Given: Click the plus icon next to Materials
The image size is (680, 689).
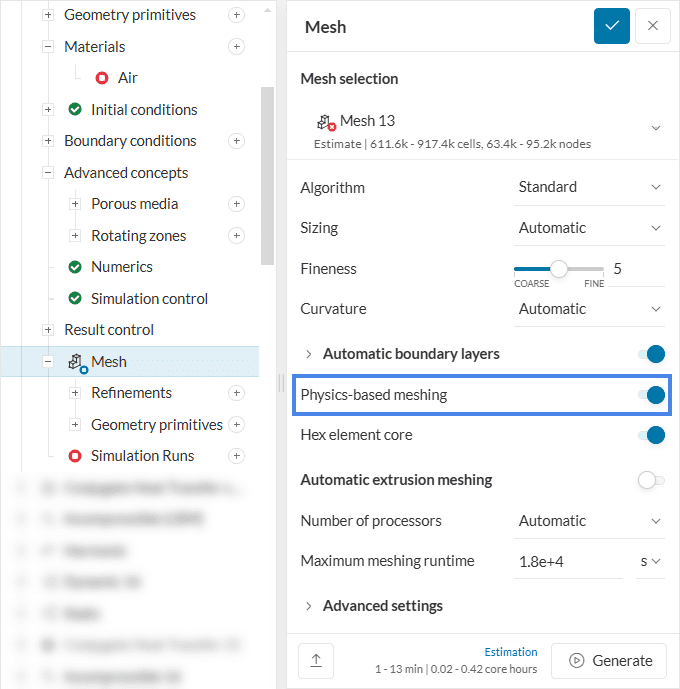Looking at the screenshot, I should [236, 47].
